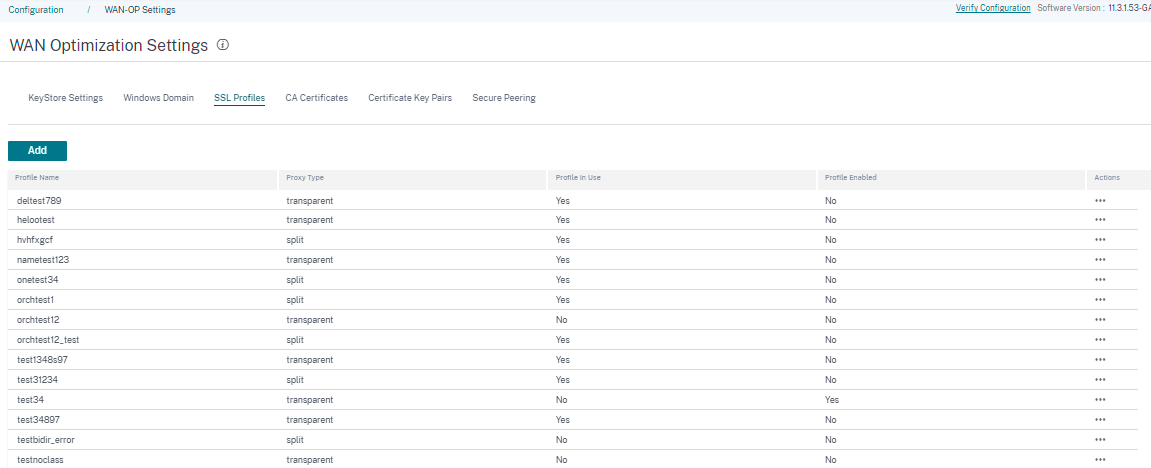Open actions menu for orchtest12 row

tap(1100, 320)
